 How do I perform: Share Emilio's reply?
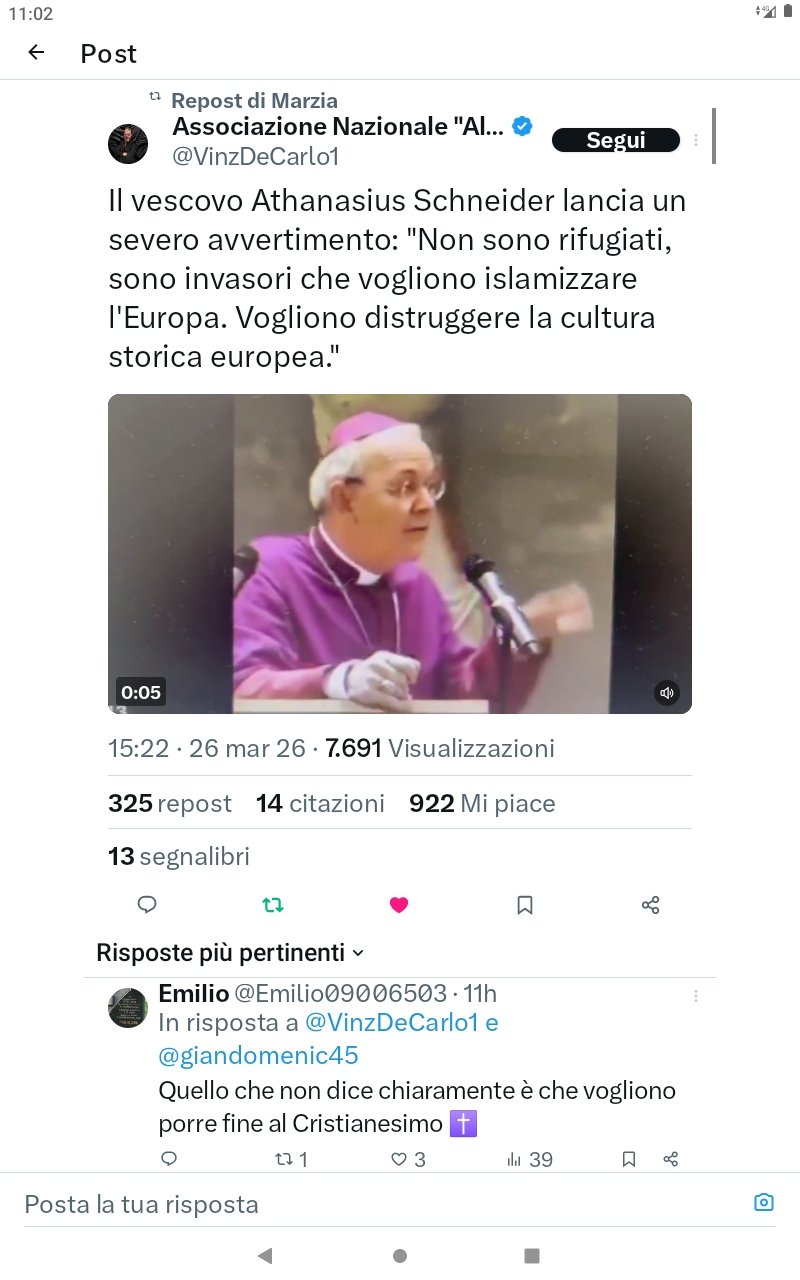(x=671, y=1159)
